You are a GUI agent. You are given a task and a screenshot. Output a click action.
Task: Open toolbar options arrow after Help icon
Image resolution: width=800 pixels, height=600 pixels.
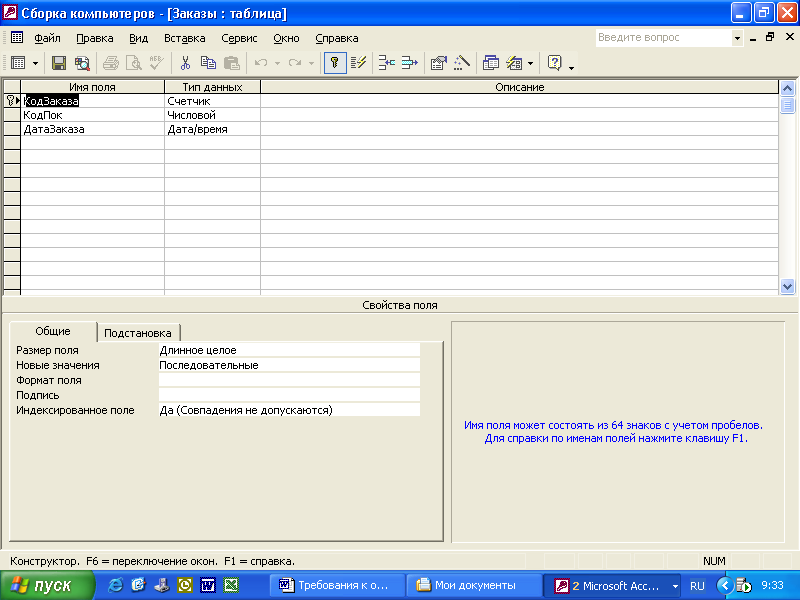(571, 68)
